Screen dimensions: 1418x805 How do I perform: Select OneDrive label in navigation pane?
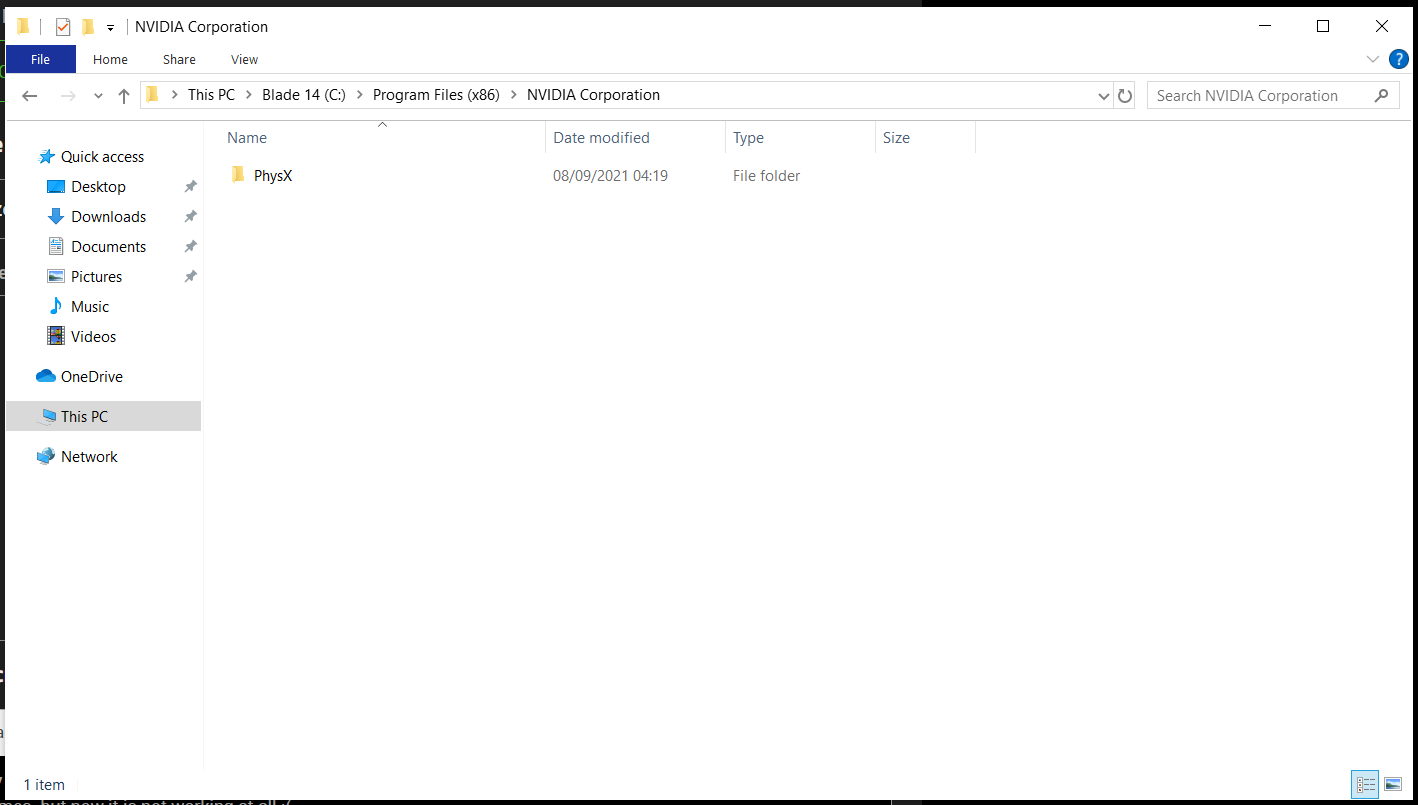pos(91,377)
